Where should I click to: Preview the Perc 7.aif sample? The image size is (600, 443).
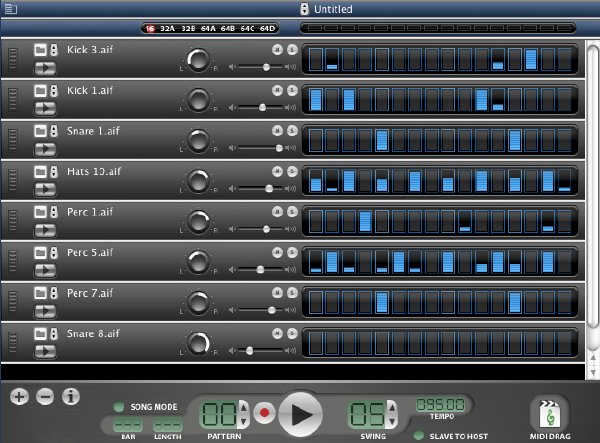[x=45, y=311]
